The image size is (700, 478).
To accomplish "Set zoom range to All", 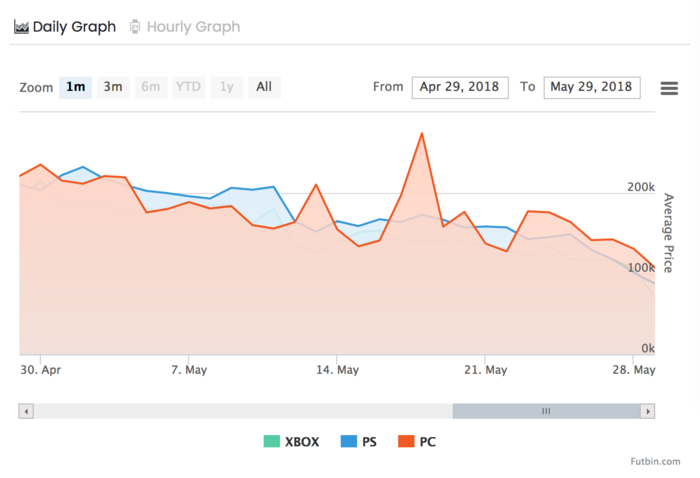I will (264, 87).
